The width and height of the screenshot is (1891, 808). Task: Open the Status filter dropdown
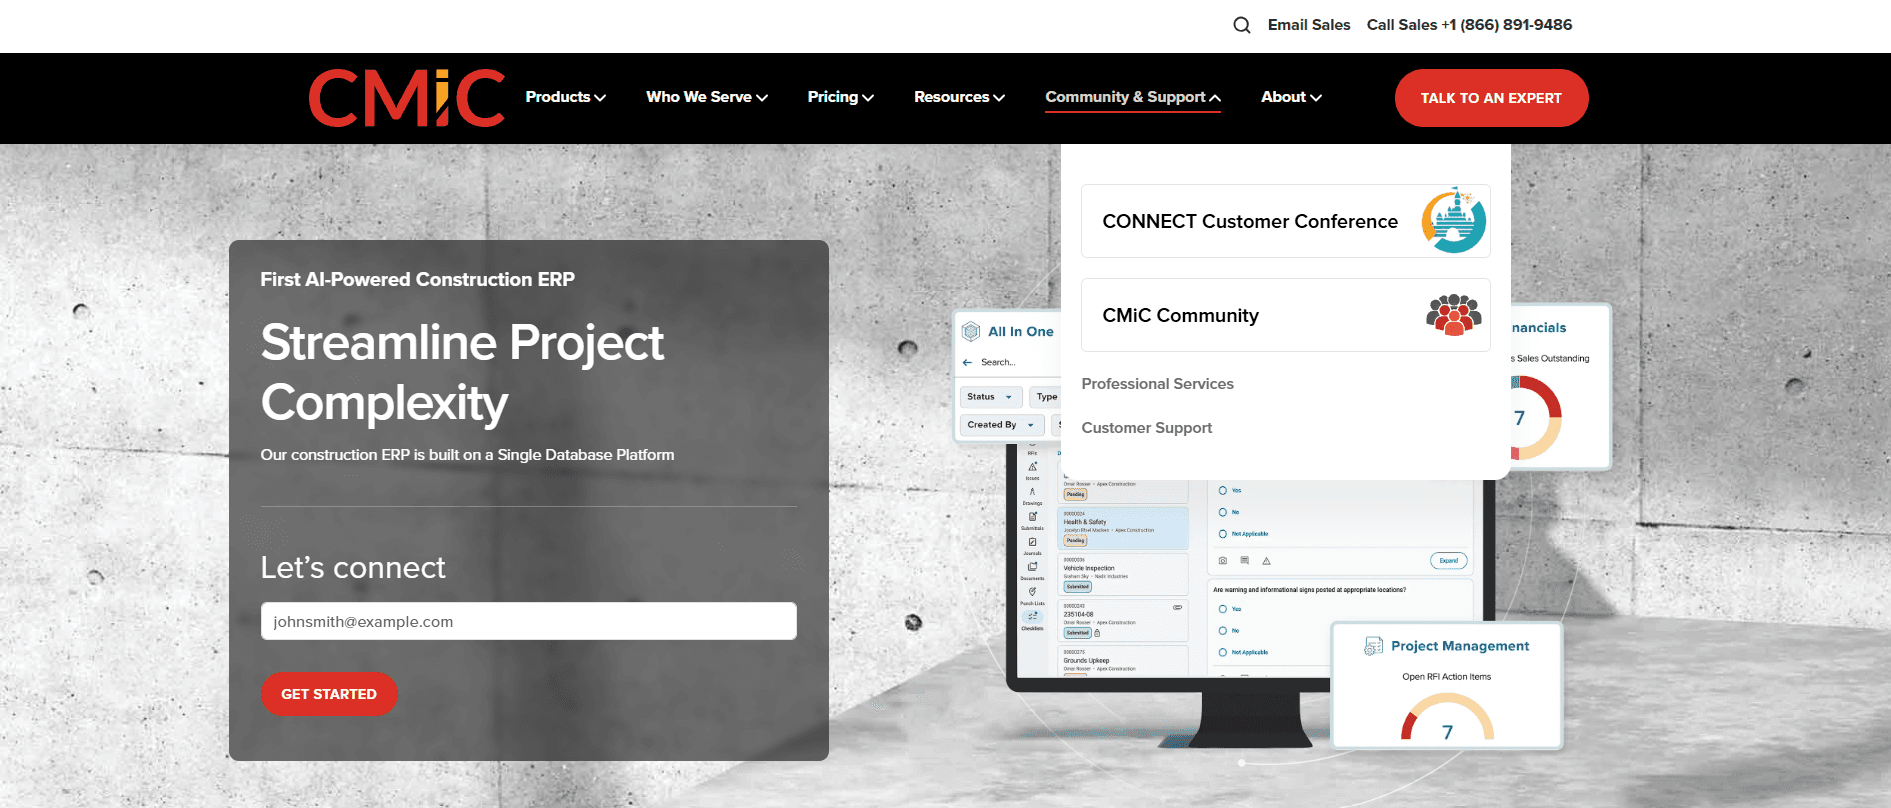click(x=990, y=397)
